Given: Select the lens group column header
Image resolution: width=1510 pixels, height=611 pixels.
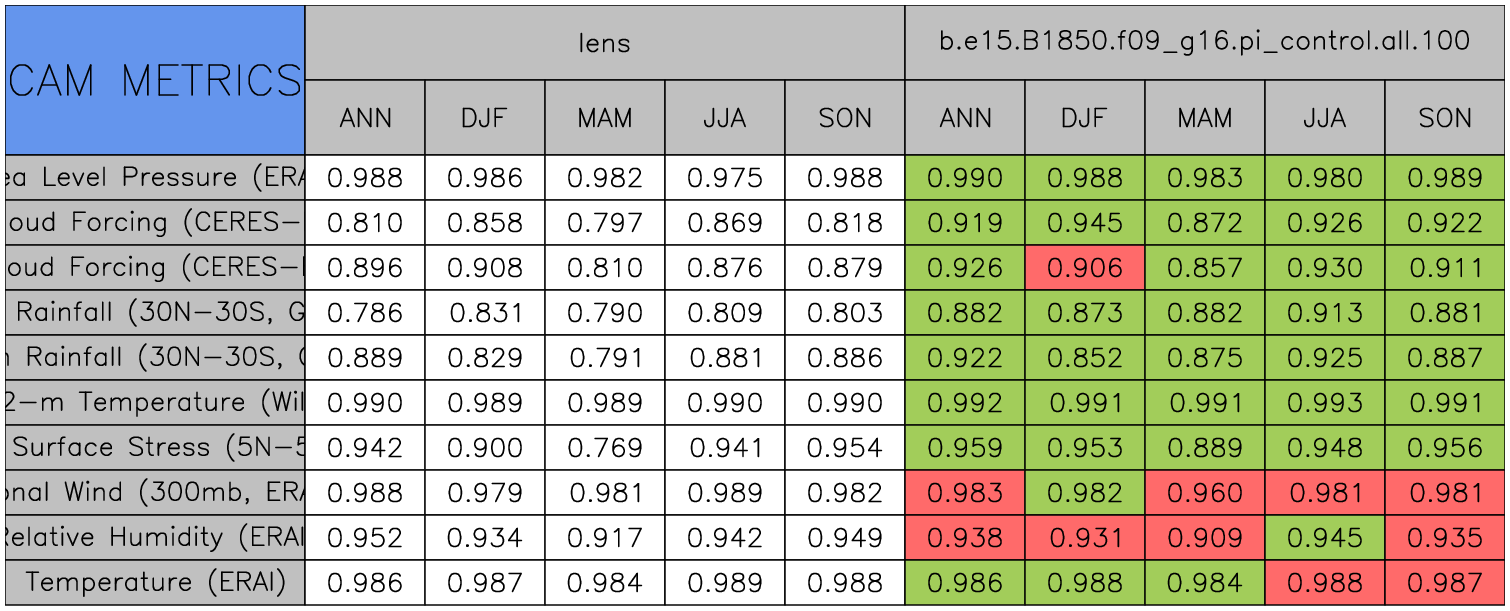Looking at the screenshot, I should (x=604, y=43).
